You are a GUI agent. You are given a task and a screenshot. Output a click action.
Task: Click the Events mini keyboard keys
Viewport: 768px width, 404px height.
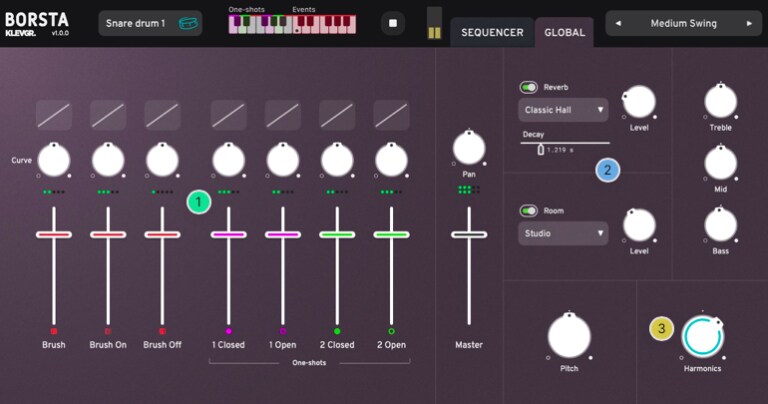point(324,24)
